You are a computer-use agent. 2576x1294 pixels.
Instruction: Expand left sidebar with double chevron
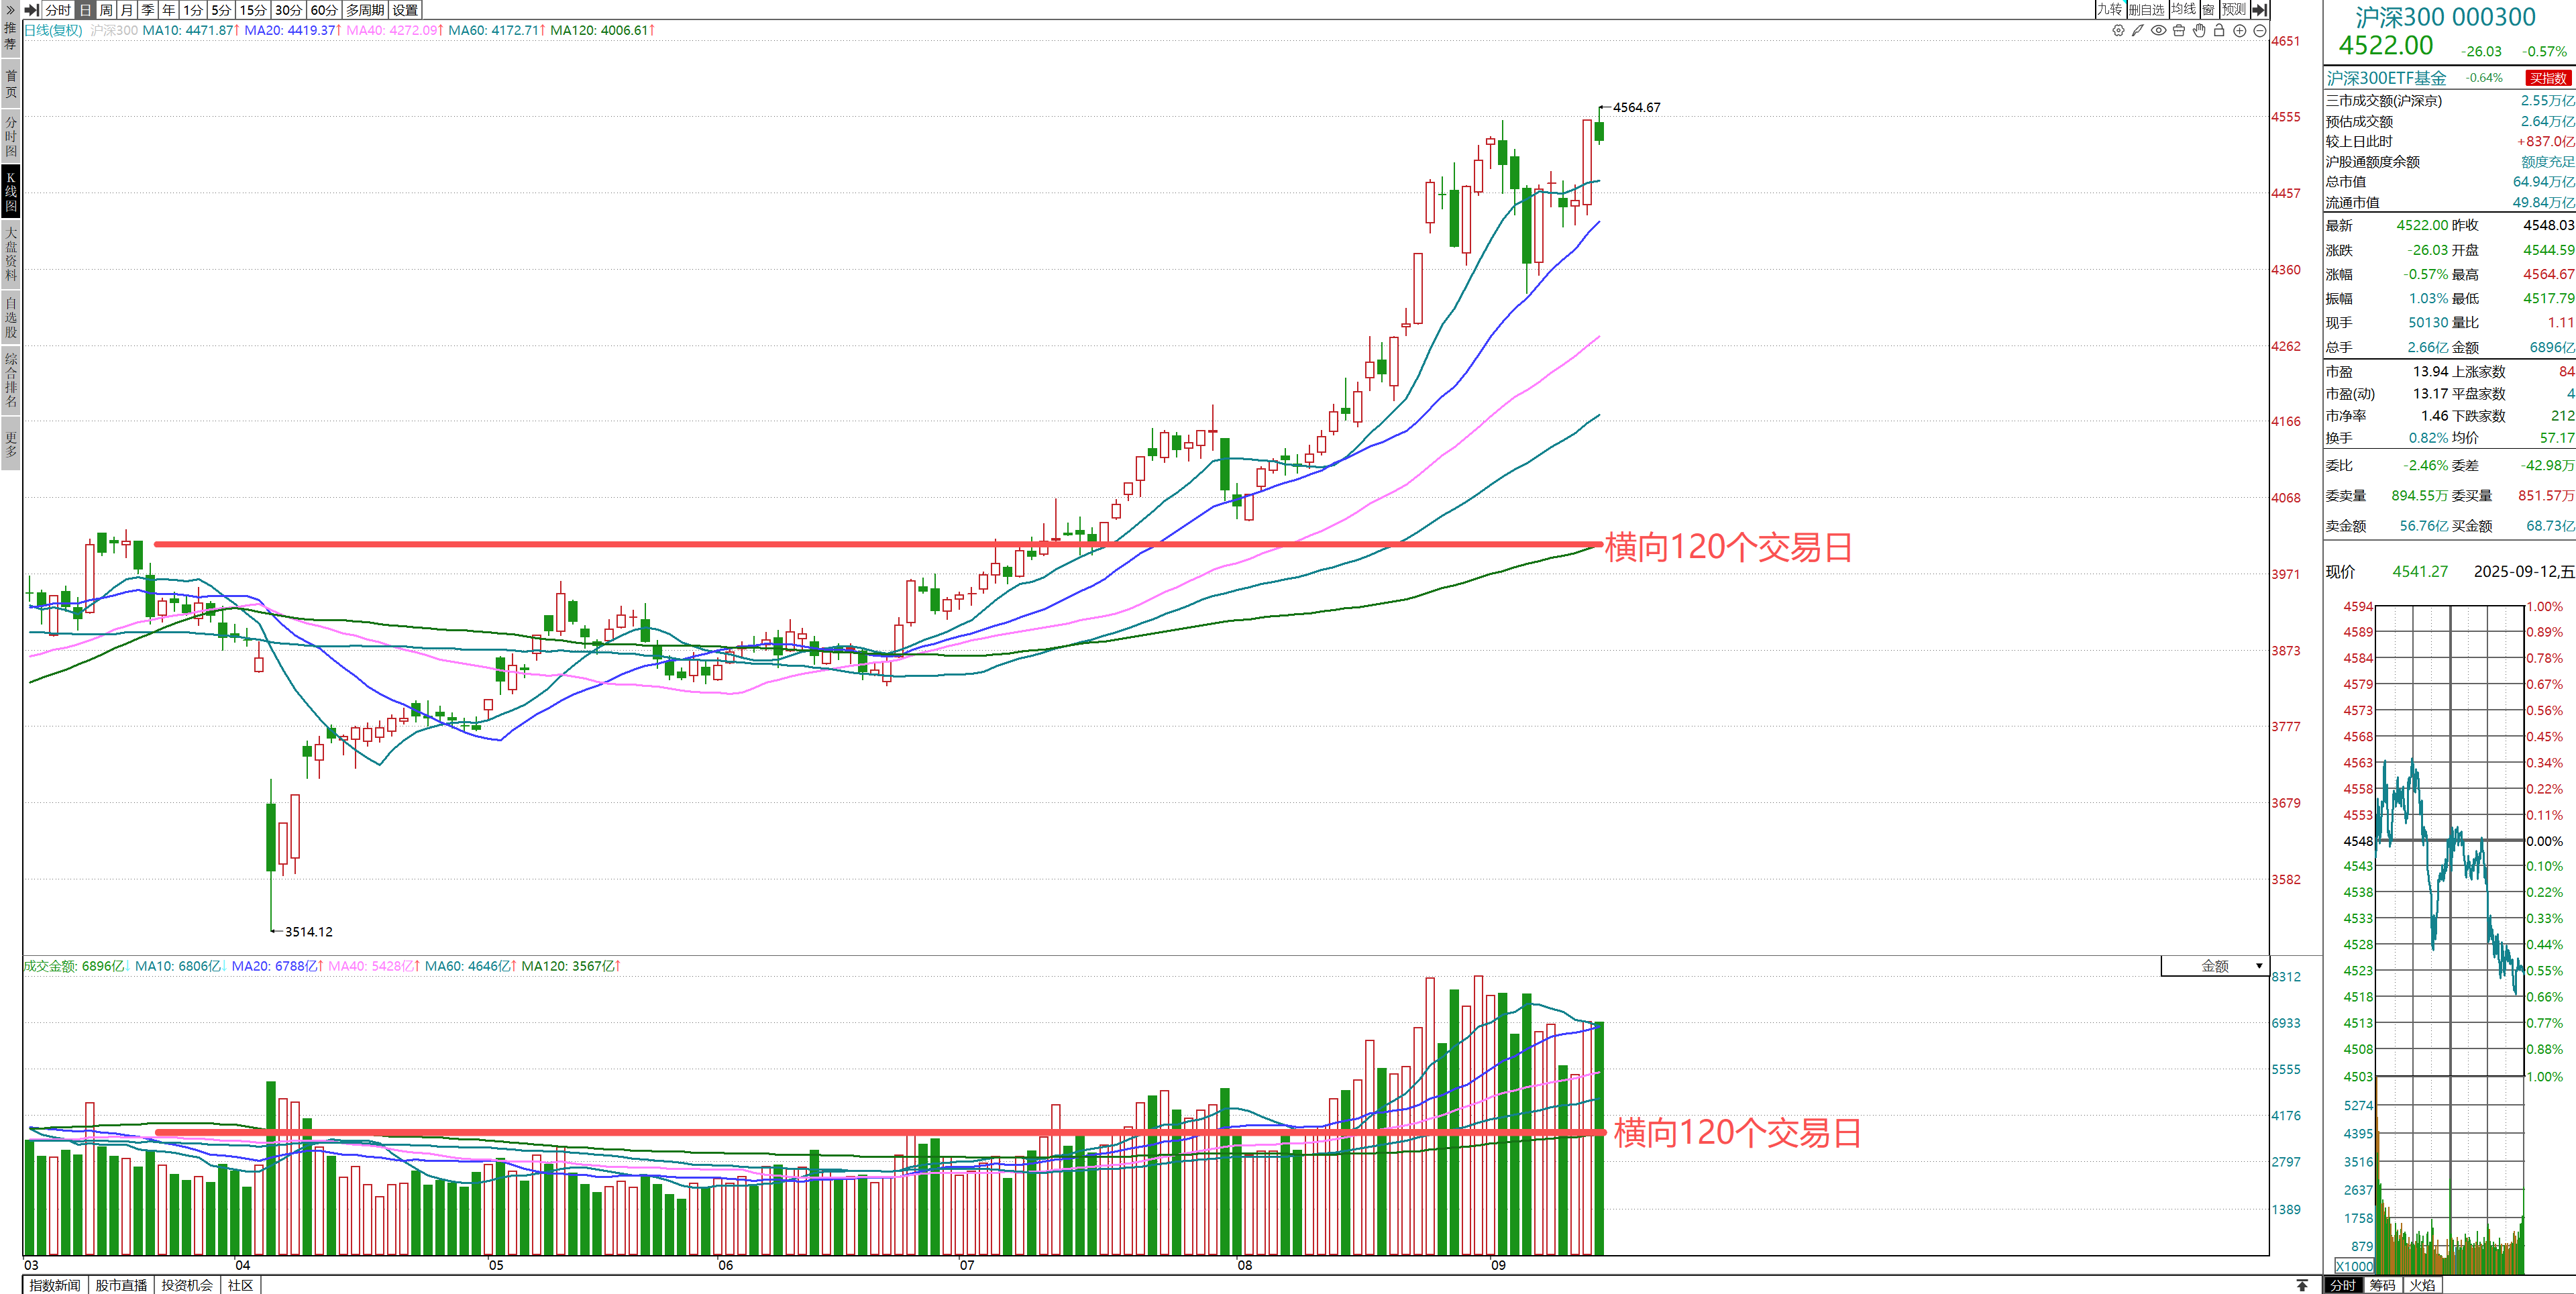10,9
